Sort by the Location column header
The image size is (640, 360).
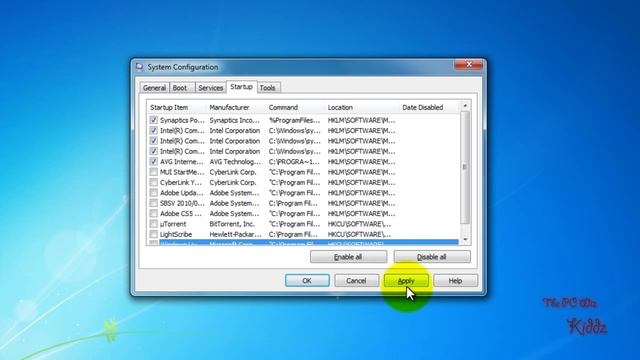click(362, 107)
